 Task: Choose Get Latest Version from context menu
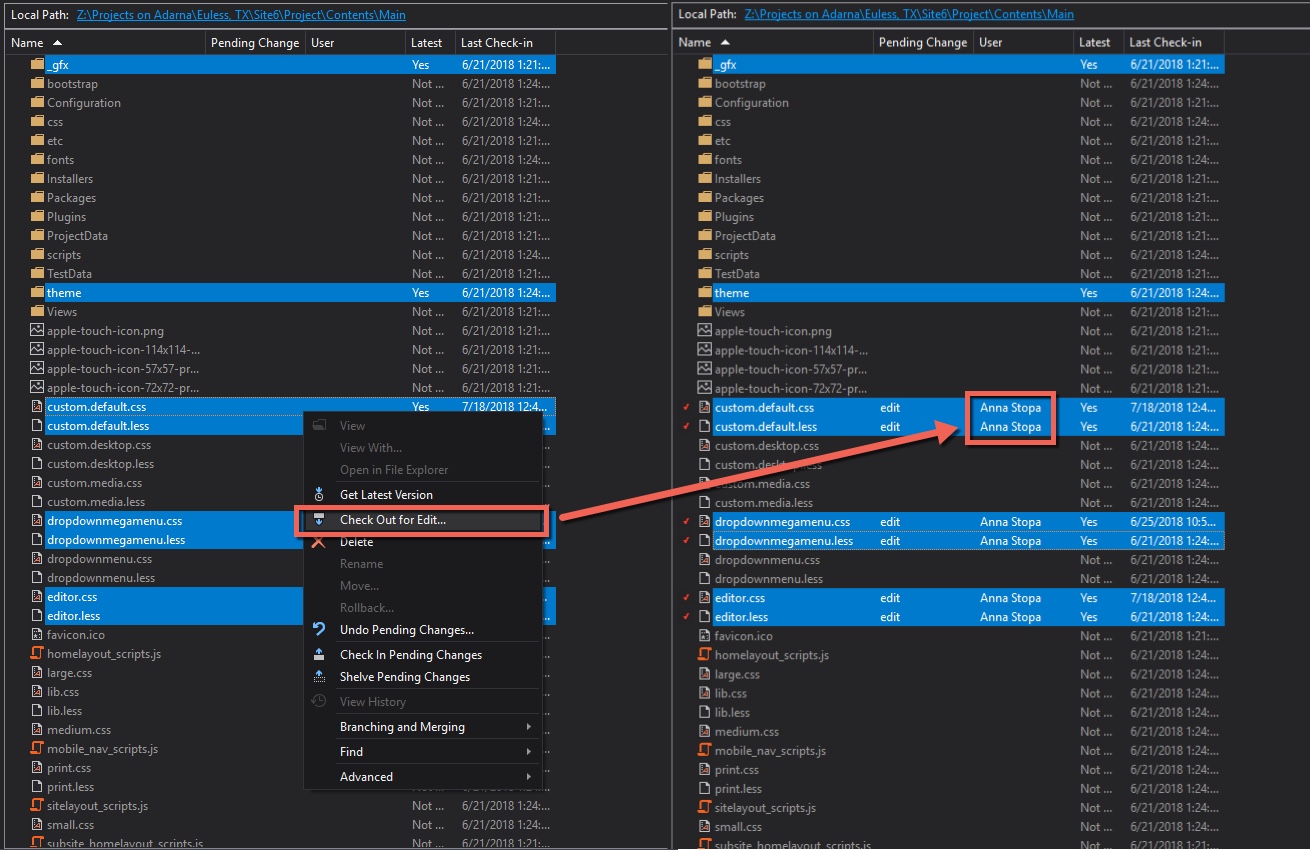(386, 495)
